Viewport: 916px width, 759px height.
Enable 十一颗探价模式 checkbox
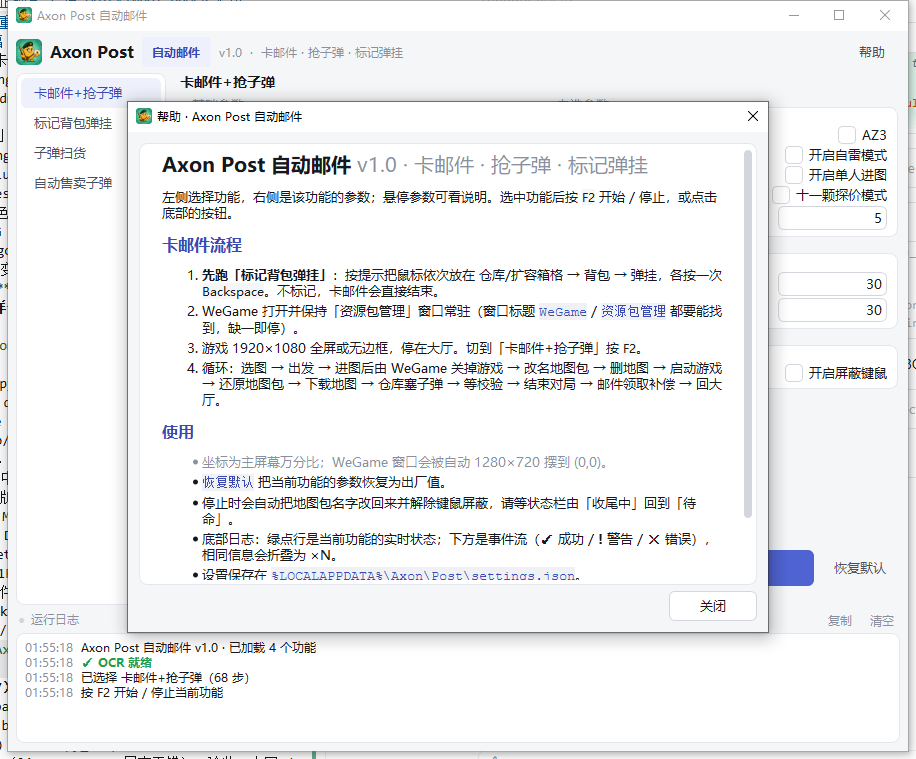pyautogui.click(x=781, y=195)
